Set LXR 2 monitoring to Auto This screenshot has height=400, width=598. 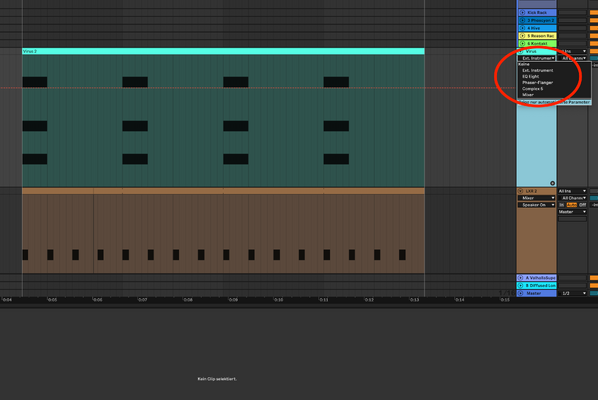pyautogui.click(x=572, y=205)
